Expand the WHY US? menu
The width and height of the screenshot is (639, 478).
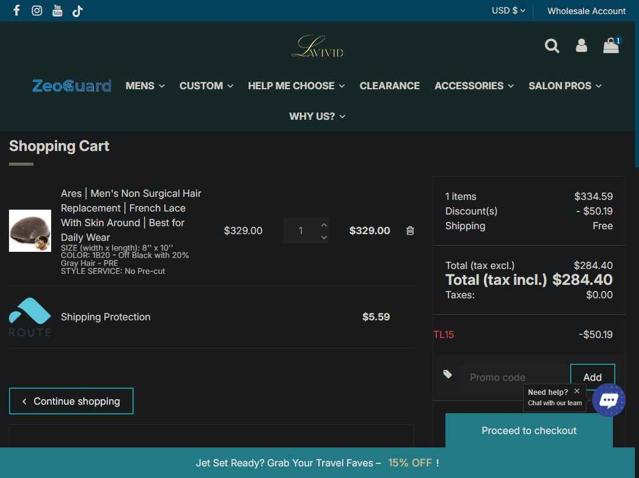(x=317, y=116)
